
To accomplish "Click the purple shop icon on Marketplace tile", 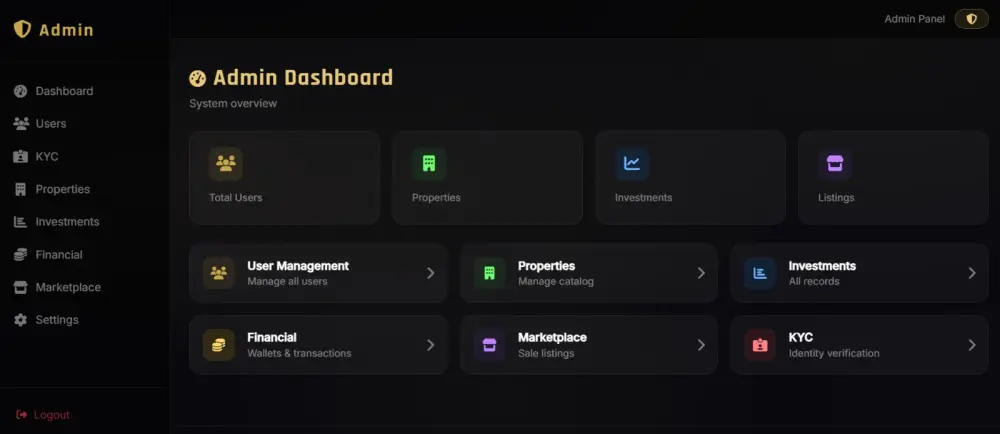I will pos(489,345).
